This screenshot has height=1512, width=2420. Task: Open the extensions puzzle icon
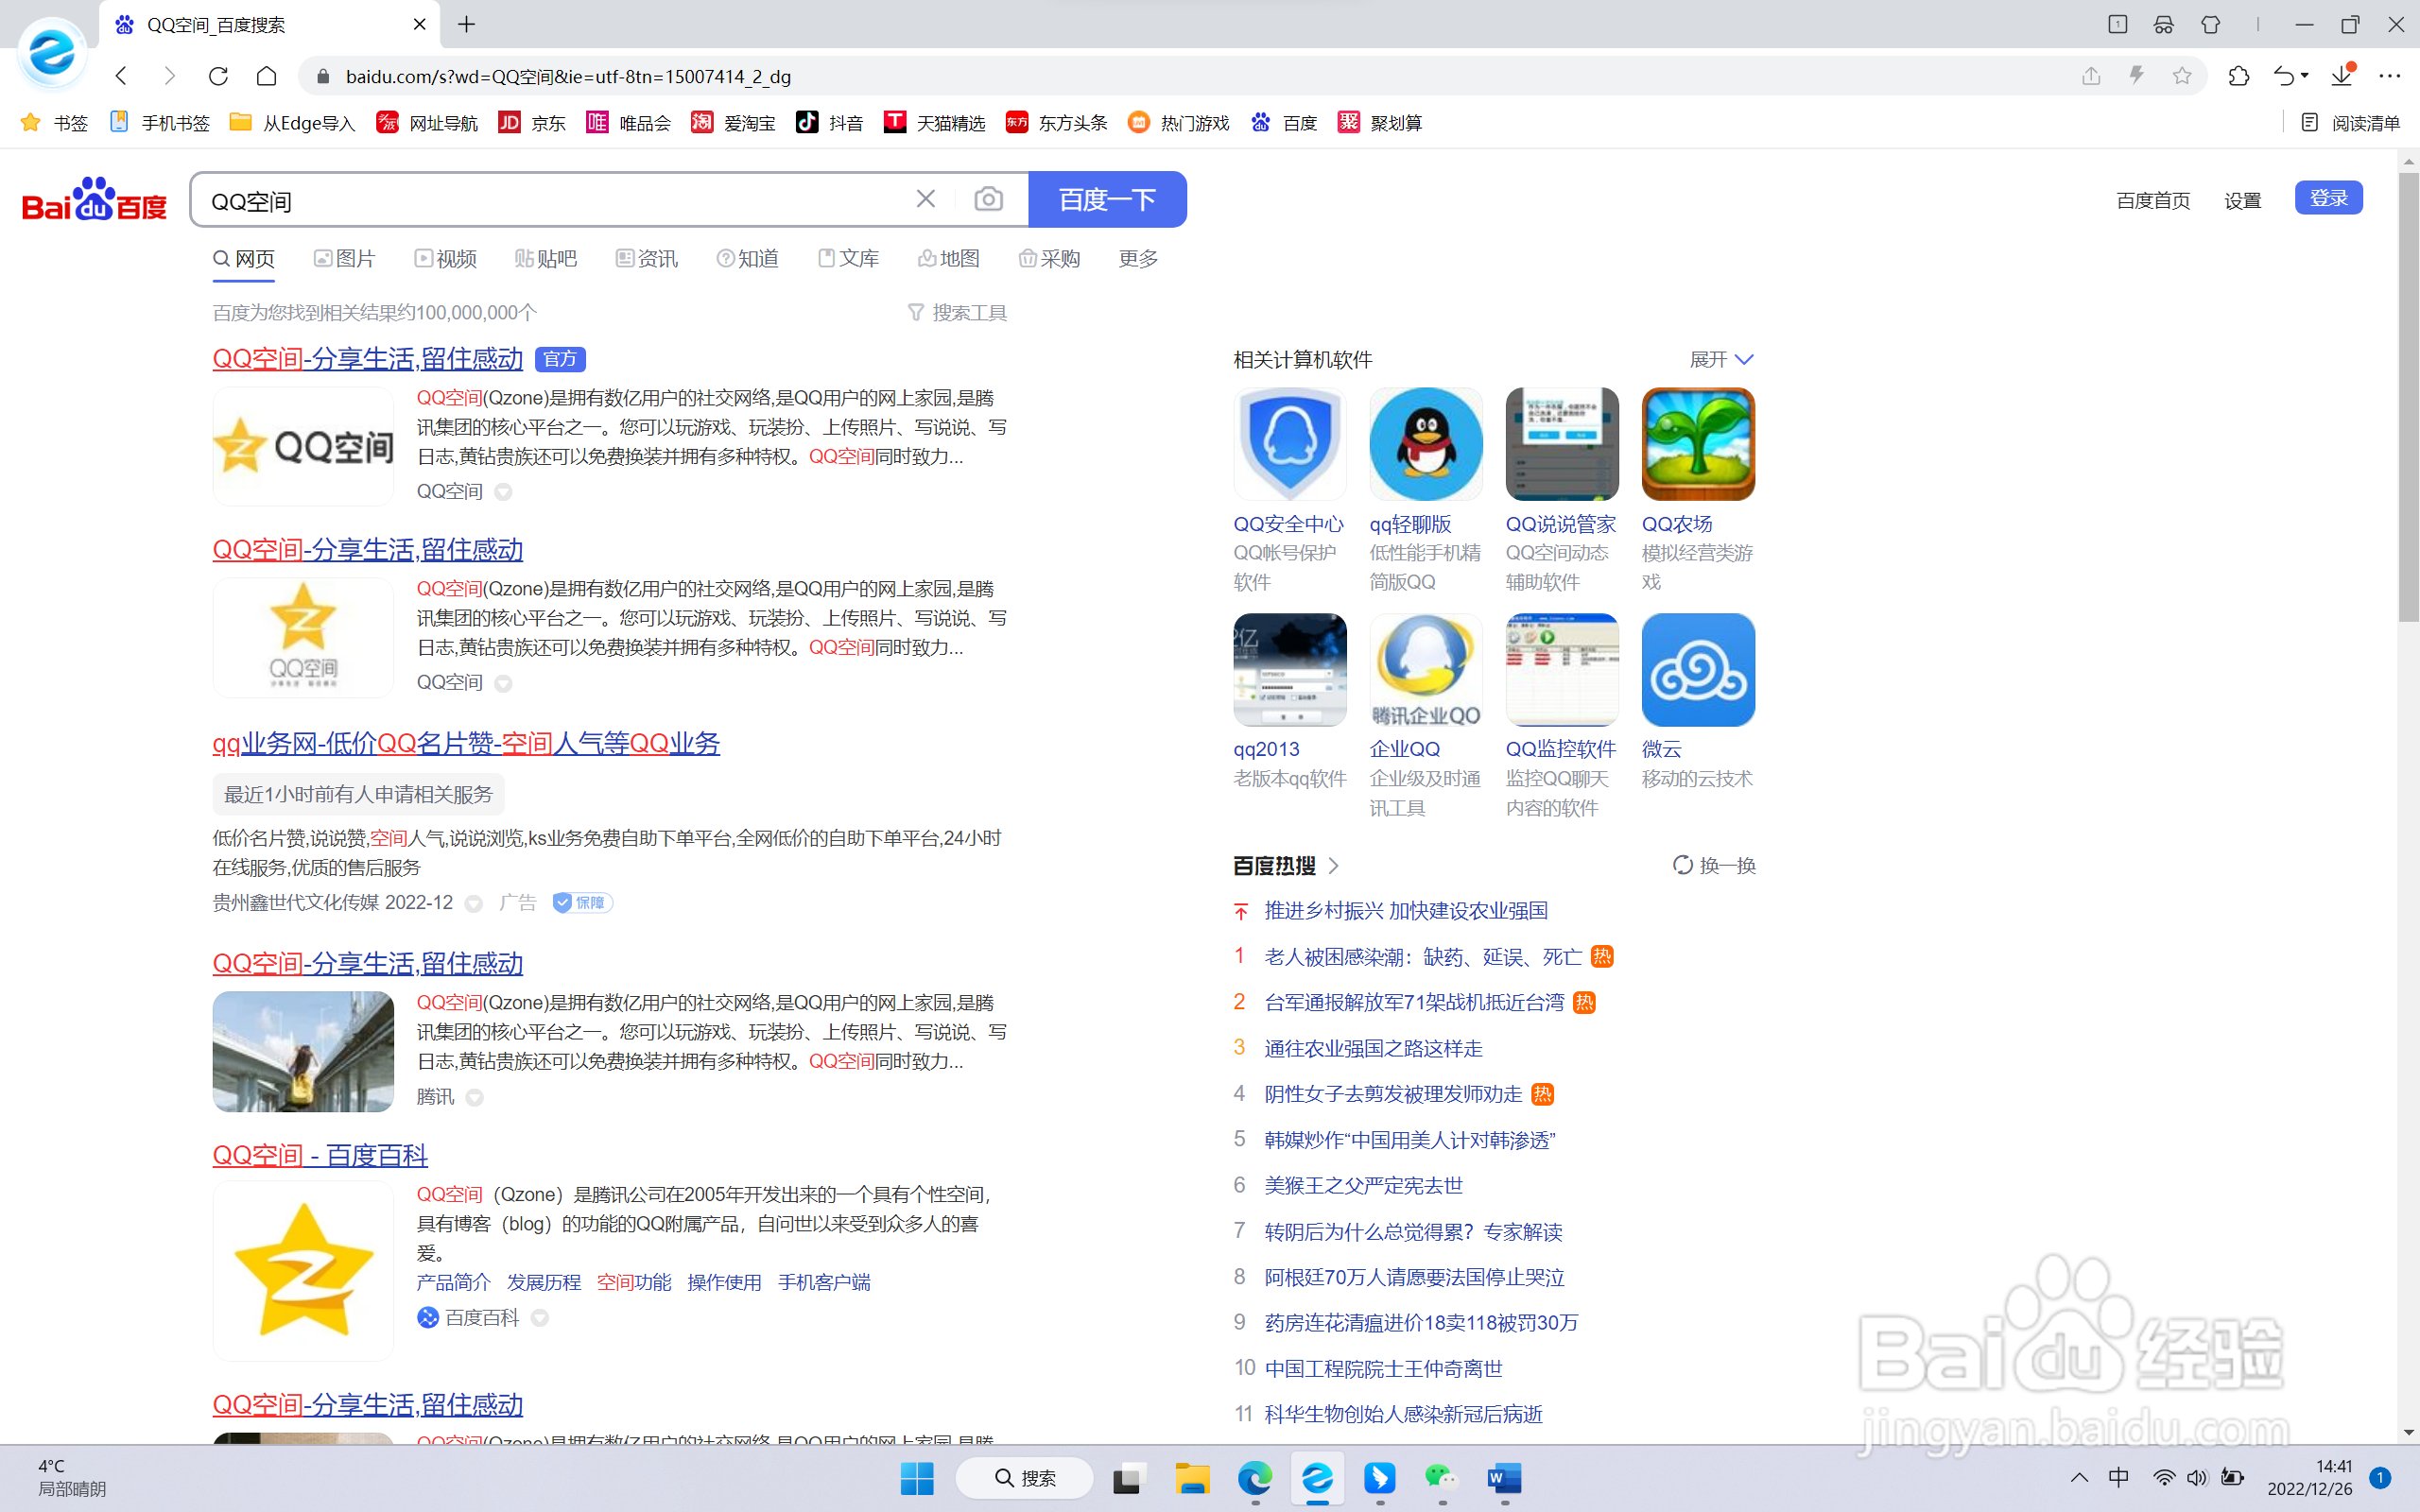coord(2238,76)
